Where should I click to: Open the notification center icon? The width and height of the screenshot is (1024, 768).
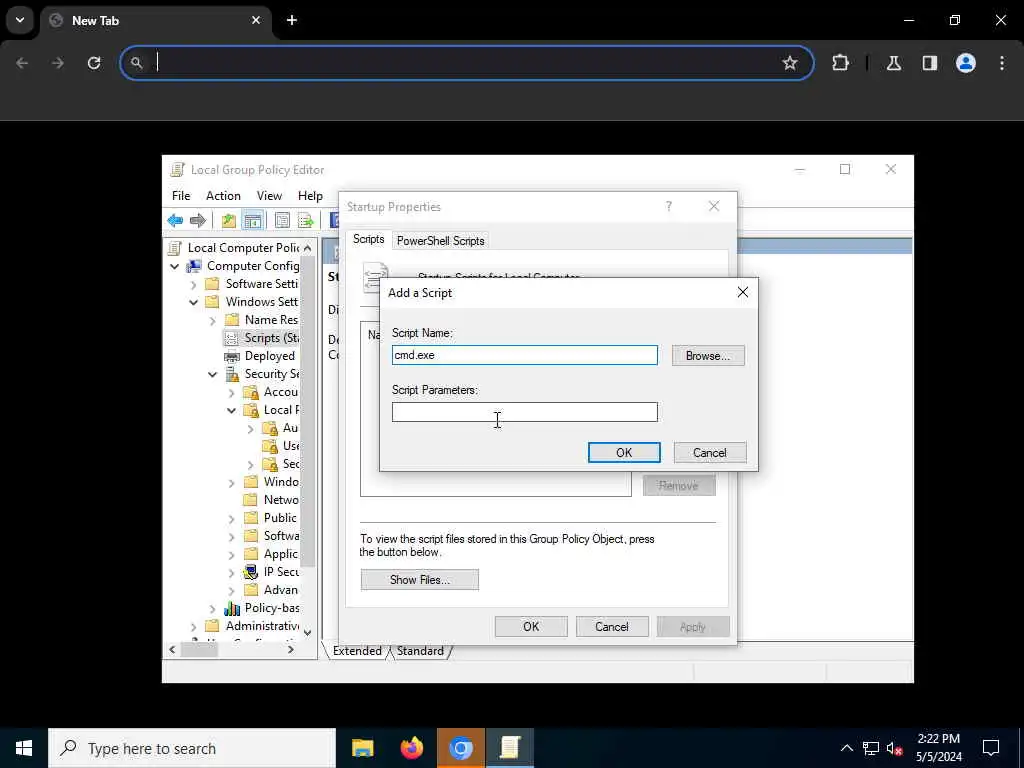pyautogui.click(x=991, y=748)
